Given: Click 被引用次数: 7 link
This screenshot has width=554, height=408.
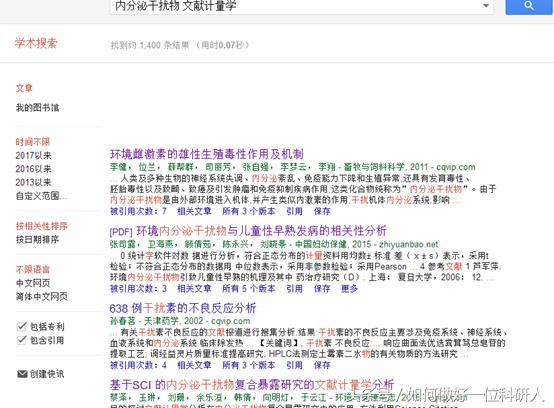Looking at the screenshot, I should pyautogui.click(x=138, y=211).
